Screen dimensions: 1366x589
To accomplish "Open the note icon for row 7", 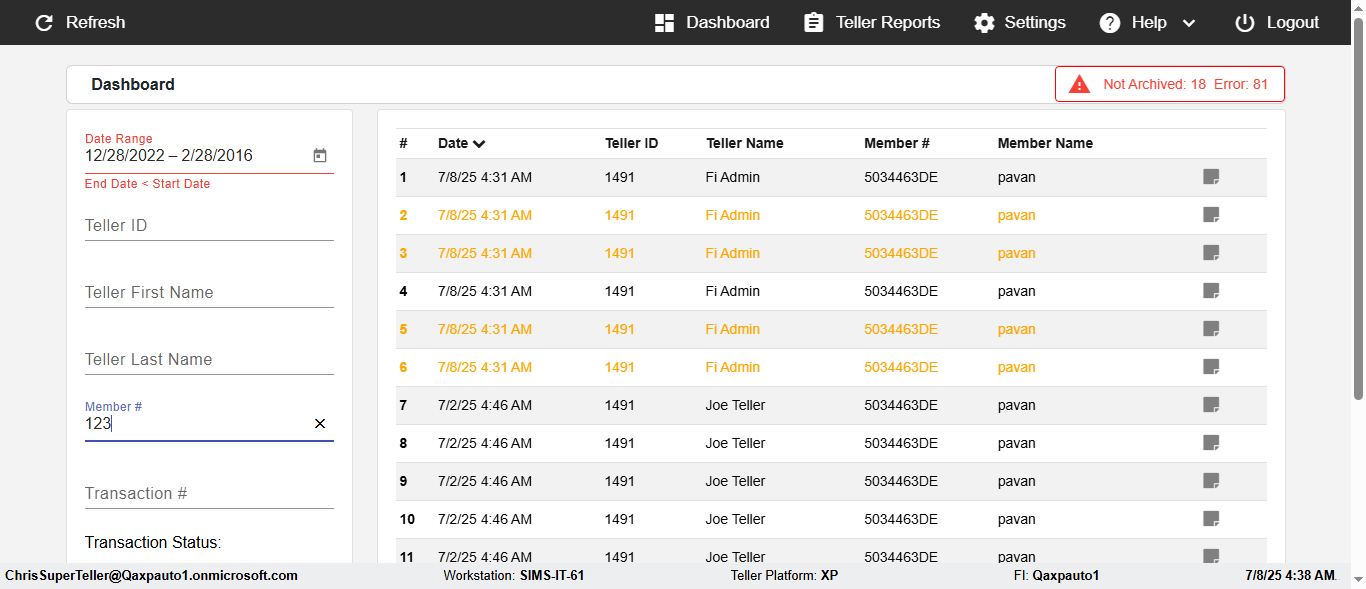I will click(1211, 405).
